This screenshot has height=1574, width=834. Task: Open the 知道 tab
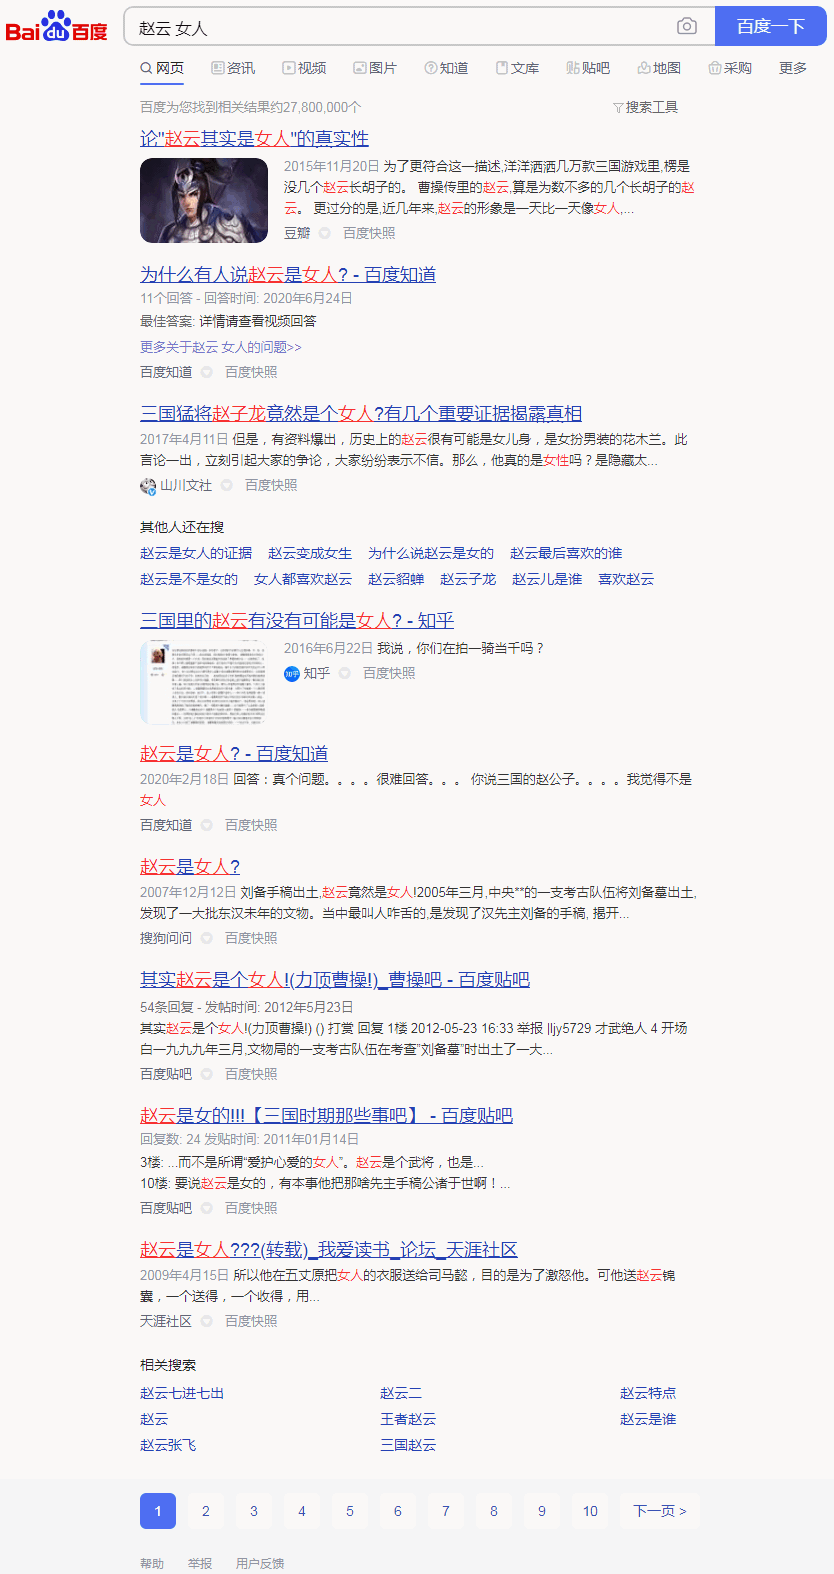point(446,68)
